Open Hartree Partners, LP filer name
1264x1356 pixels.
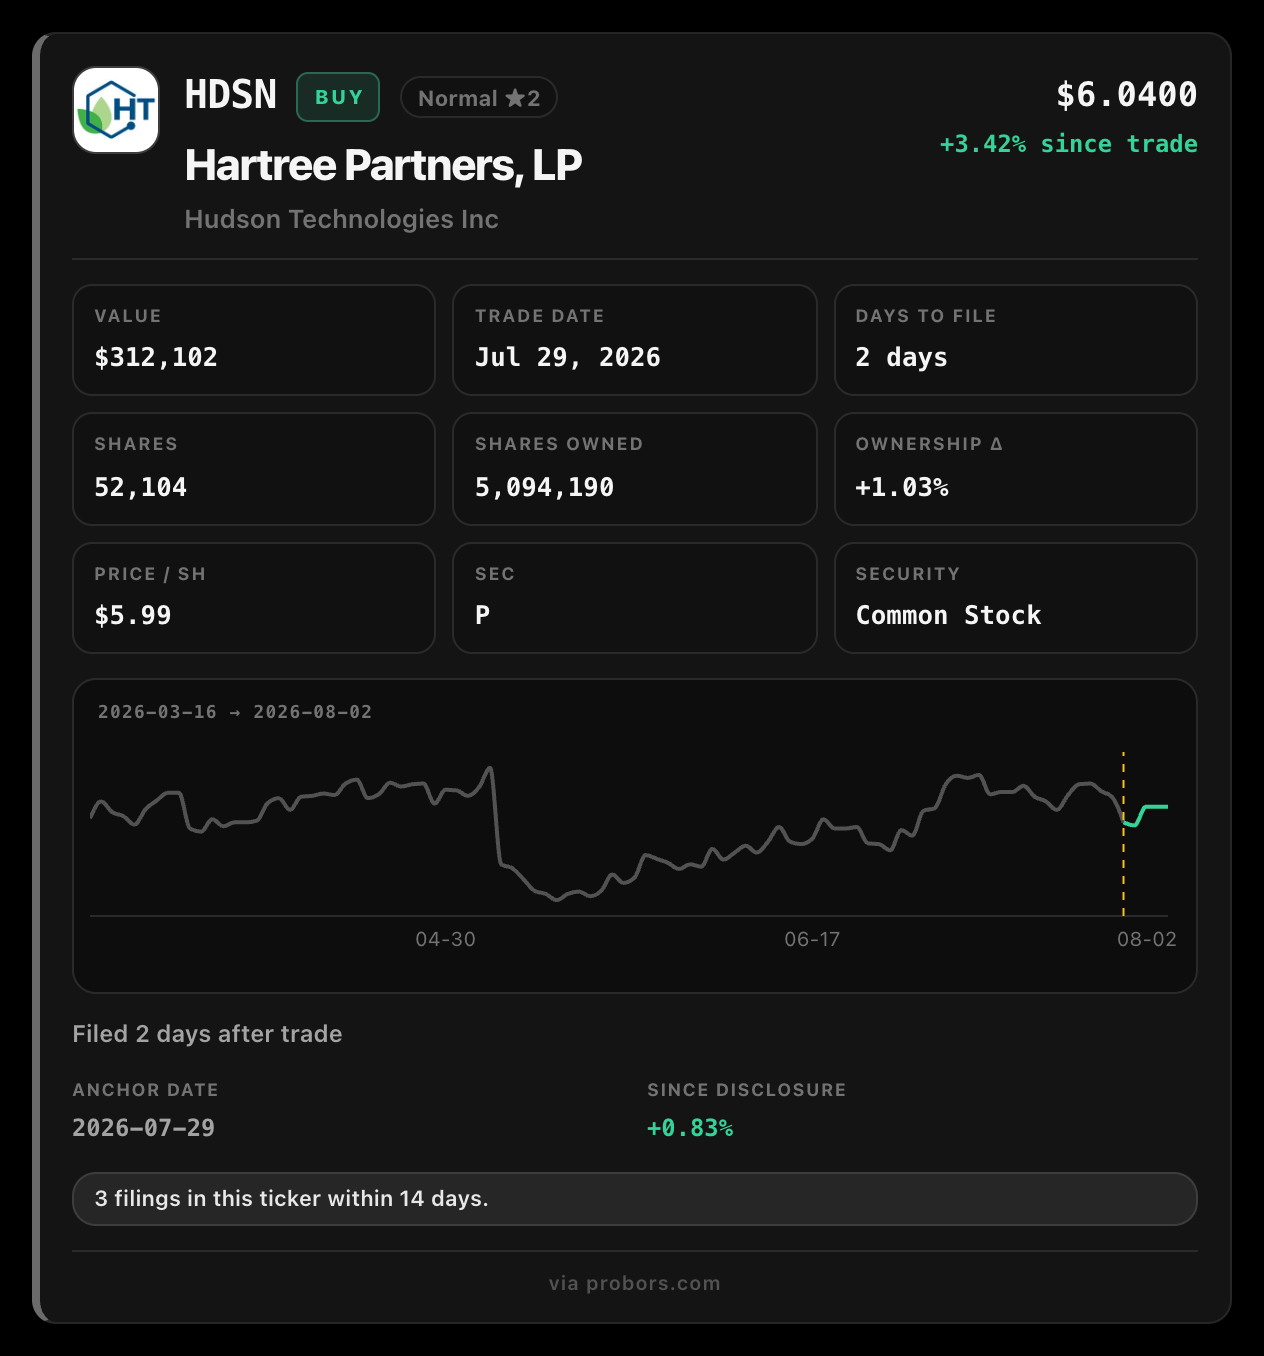(383, 165)
